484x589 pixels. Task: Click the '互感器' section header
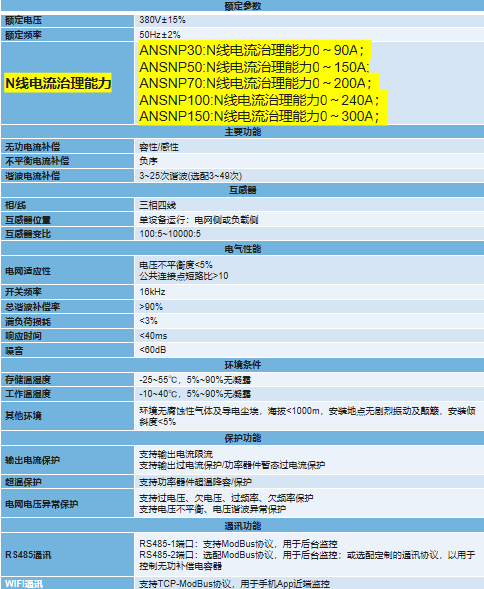243,190
